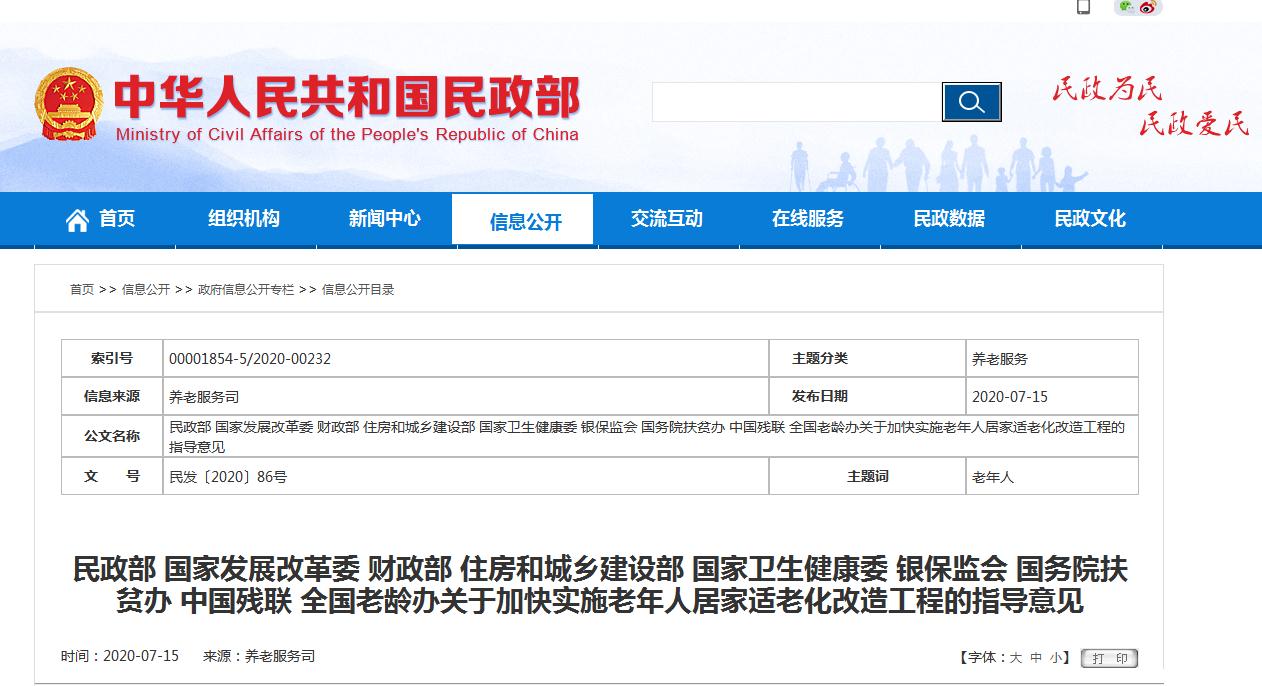1262x686 pixels.
Task: Open the 交流互动 navigation tab
Action: coord(667,219)
